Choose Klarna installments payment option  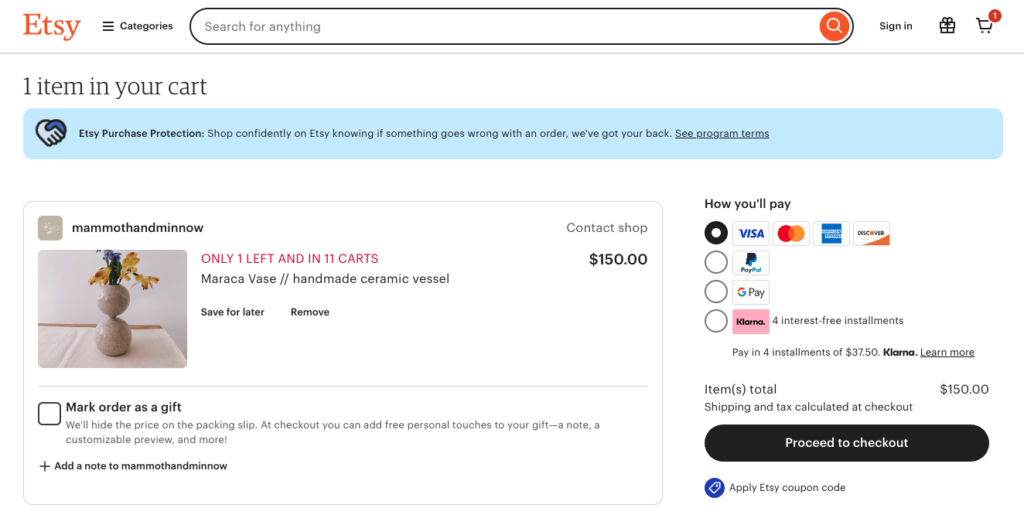[x=716, y=321]
